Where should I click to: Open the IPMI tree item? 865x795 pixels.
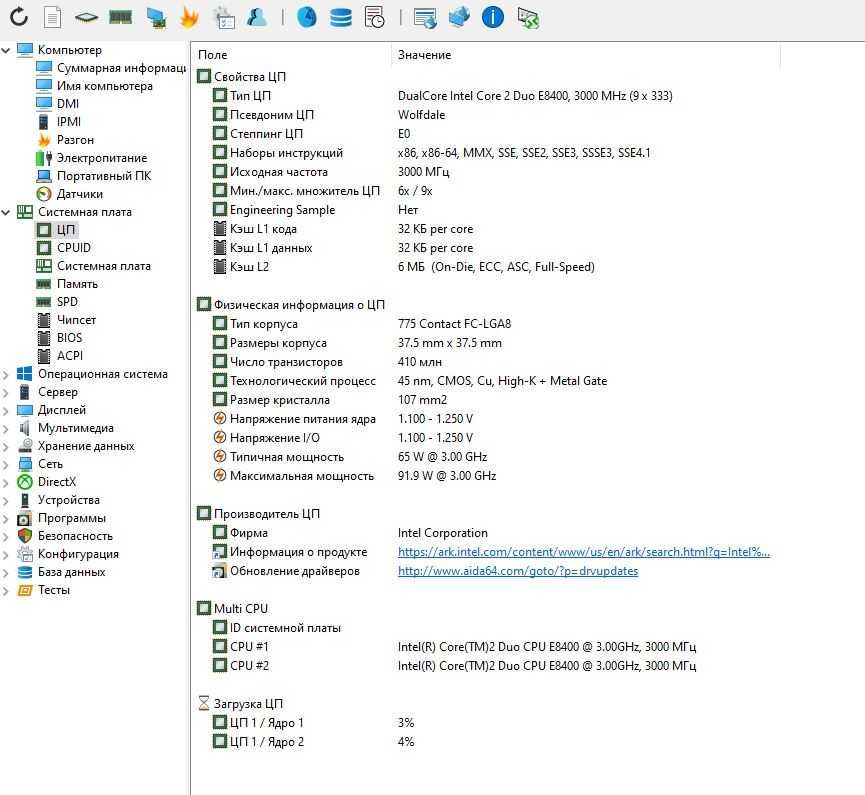[x=69, y=122]
